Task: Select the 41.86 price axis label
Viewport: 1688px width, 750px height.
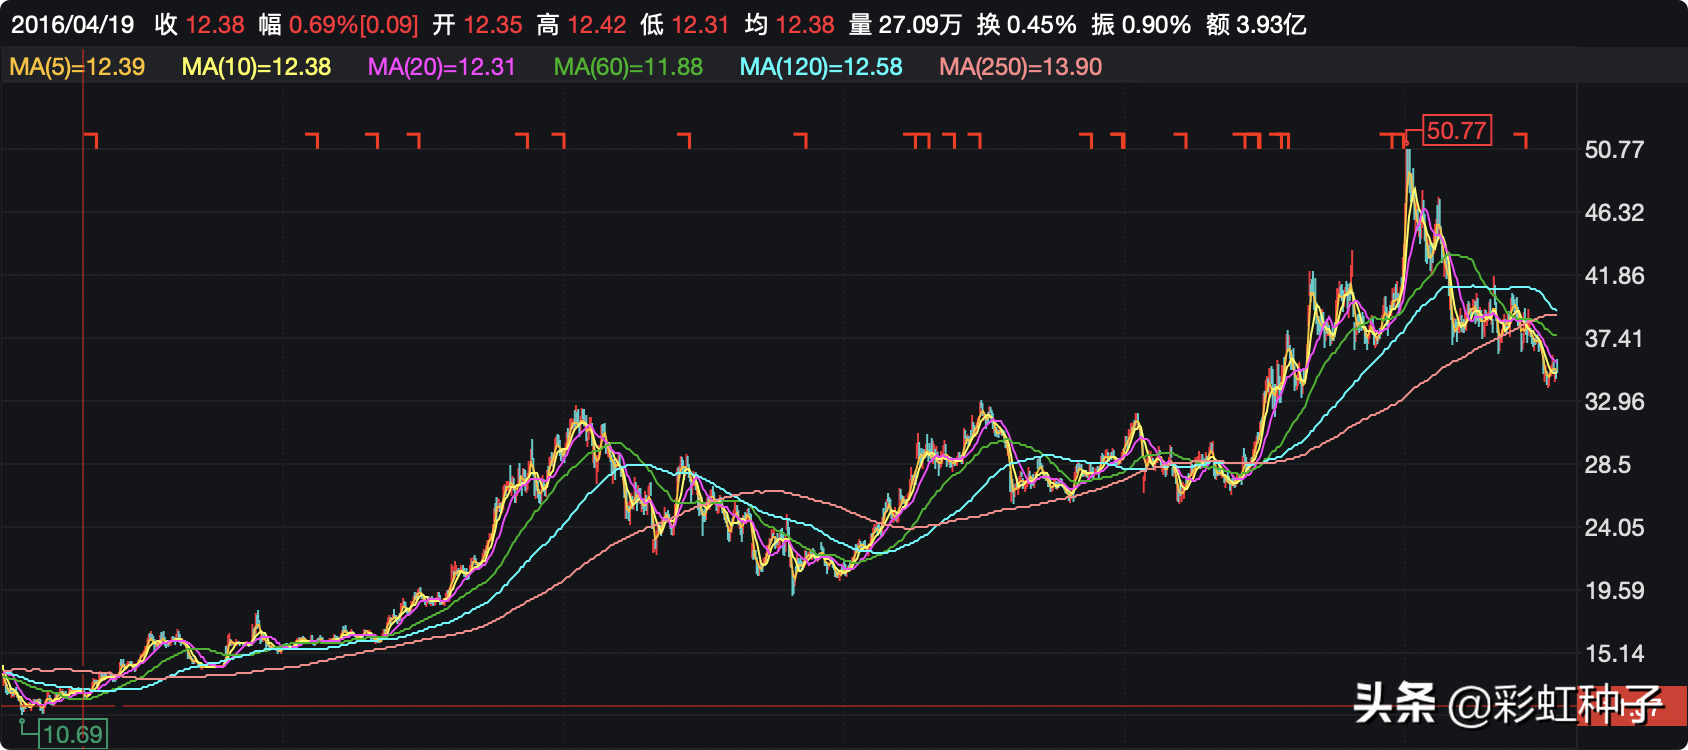Action: 1614,276
